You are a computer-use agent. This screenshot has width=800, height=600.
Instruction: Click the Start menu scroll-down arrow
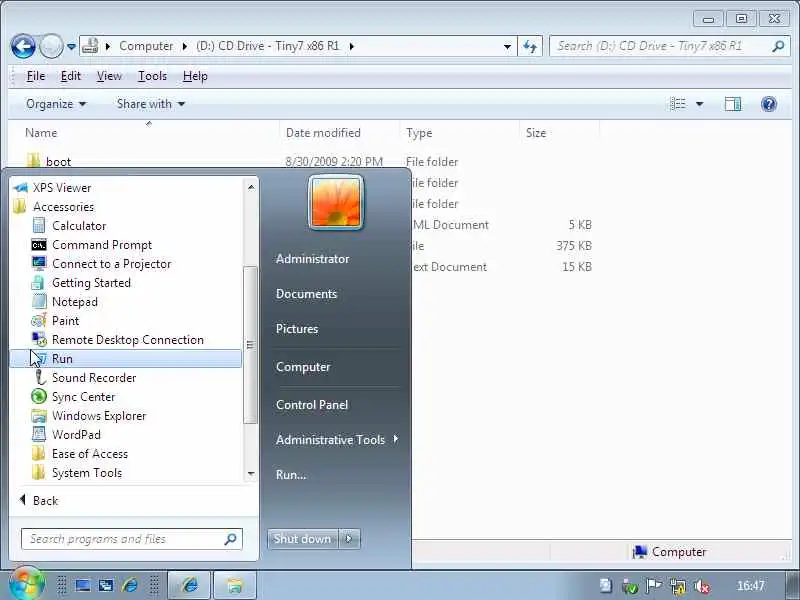pyautogui.click(x=251, y=474)
